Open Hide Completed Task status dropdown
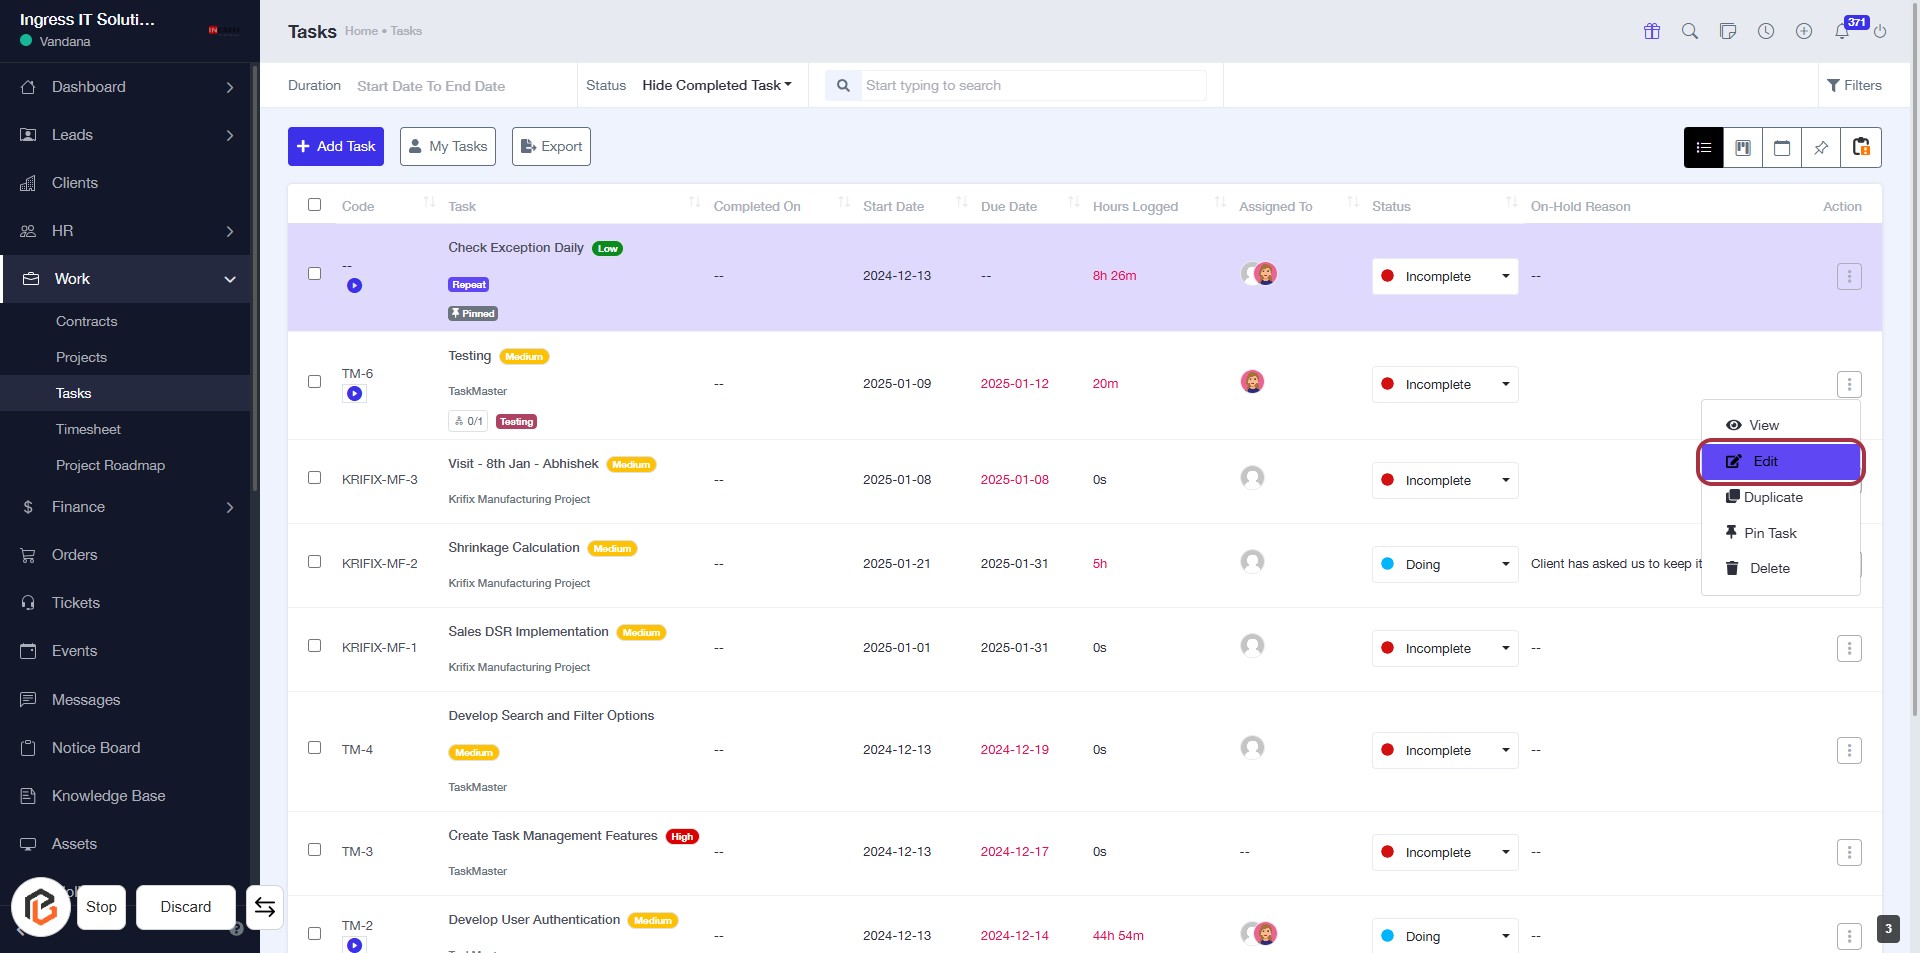1920x953 pixels. (x=716, y=86)
